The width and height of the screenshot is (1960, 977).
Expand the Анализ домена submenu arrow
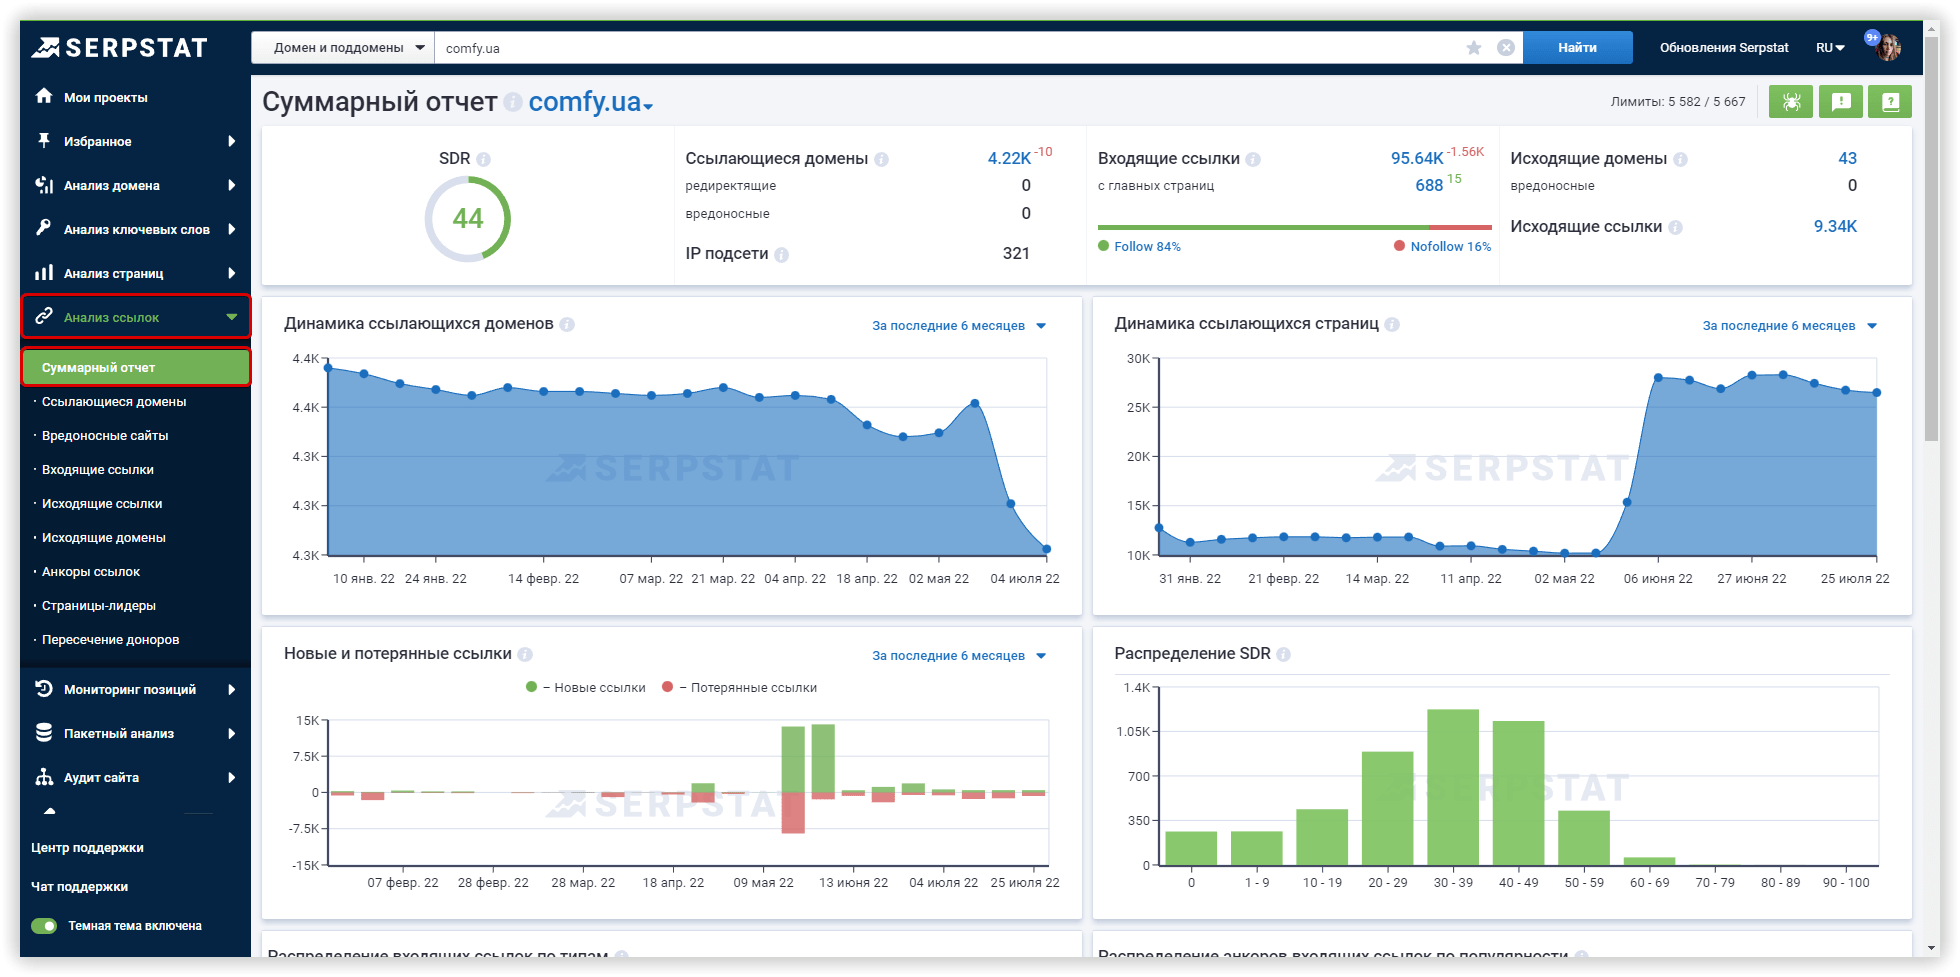pyautogui.click(x=232, y=185)
